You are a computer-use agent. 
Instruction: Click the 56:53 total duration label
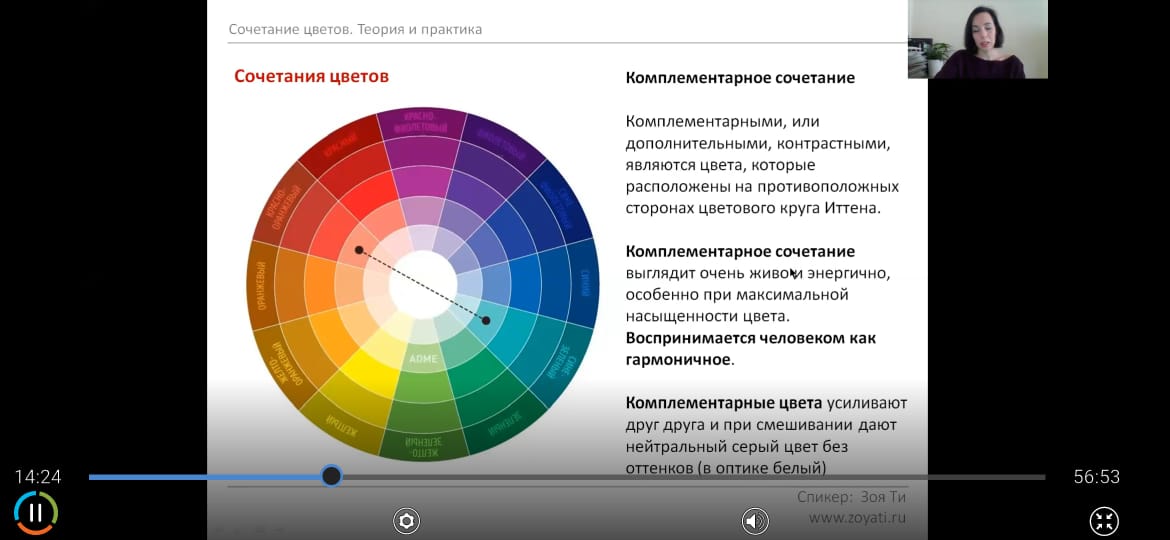(1096, 477)
